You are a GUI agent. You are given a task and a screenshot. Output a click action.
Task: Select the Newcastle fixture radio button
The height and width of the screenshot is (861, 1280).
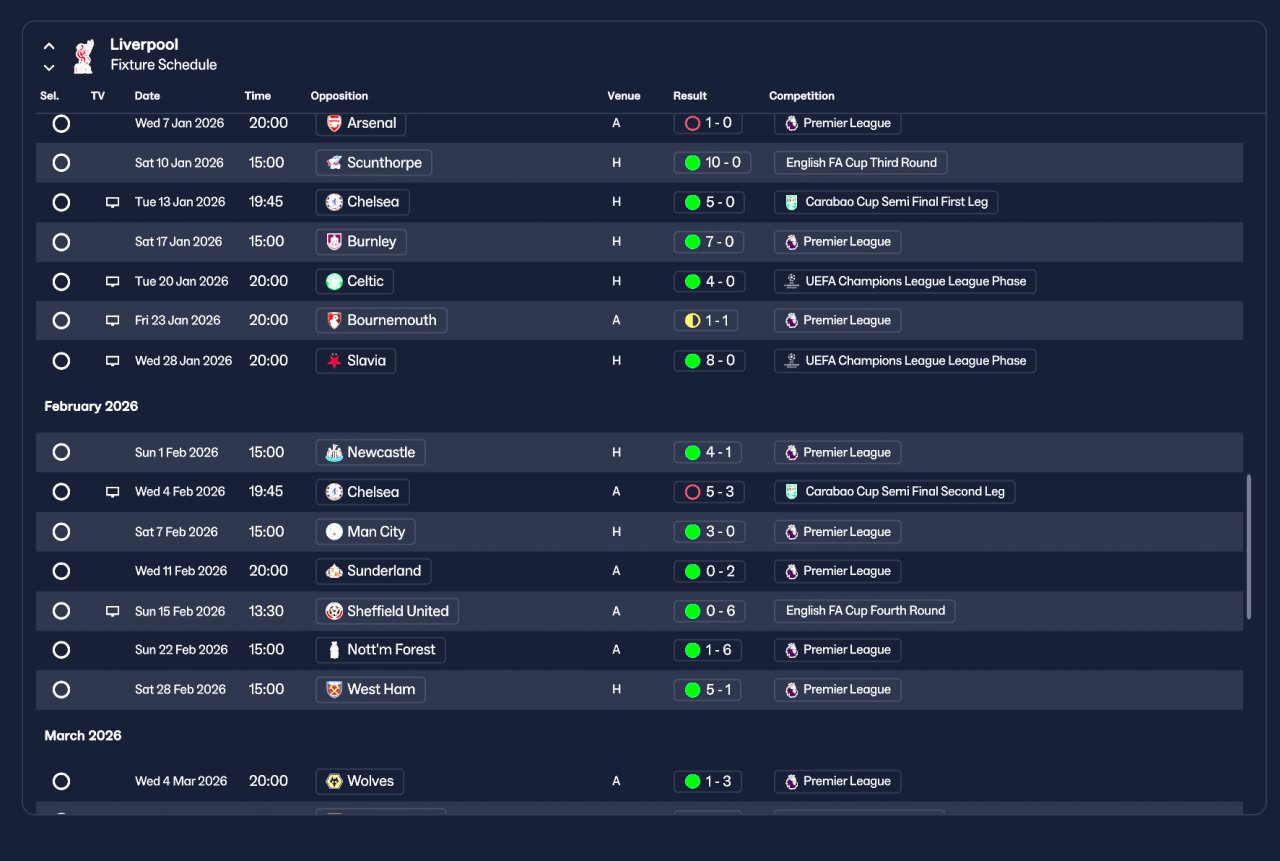coord(61,452)
